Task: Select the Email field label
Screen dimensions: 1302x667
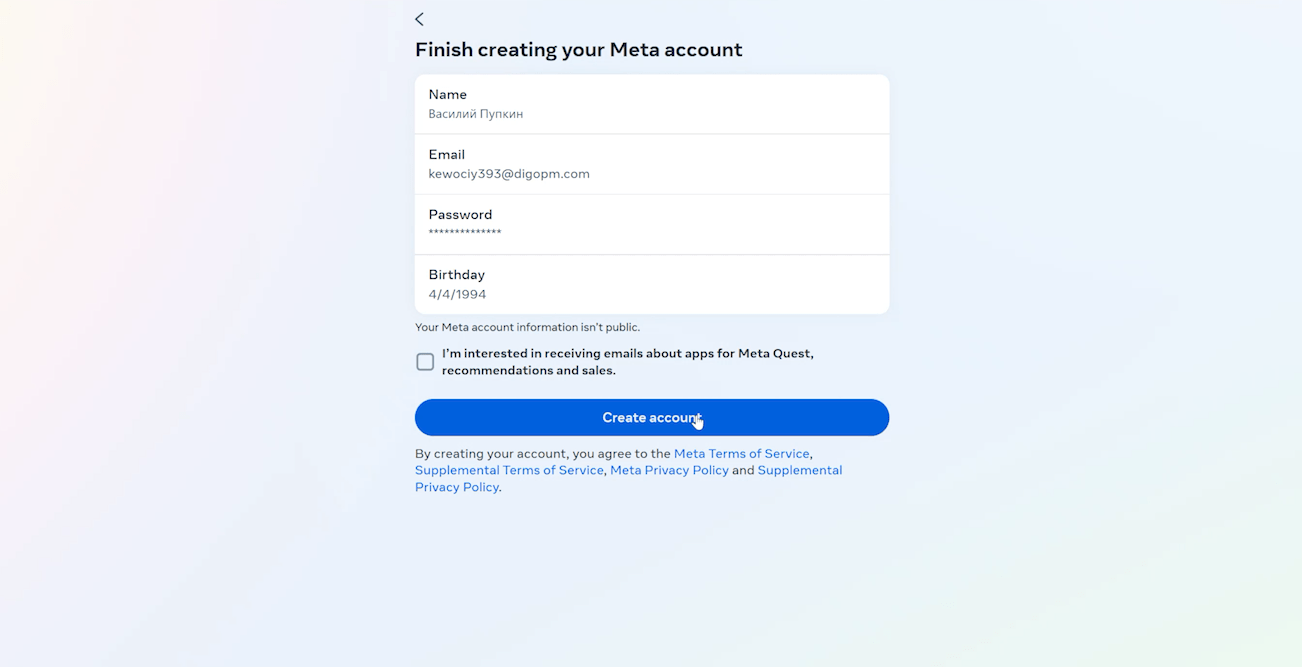Action: tap(446, 154)
